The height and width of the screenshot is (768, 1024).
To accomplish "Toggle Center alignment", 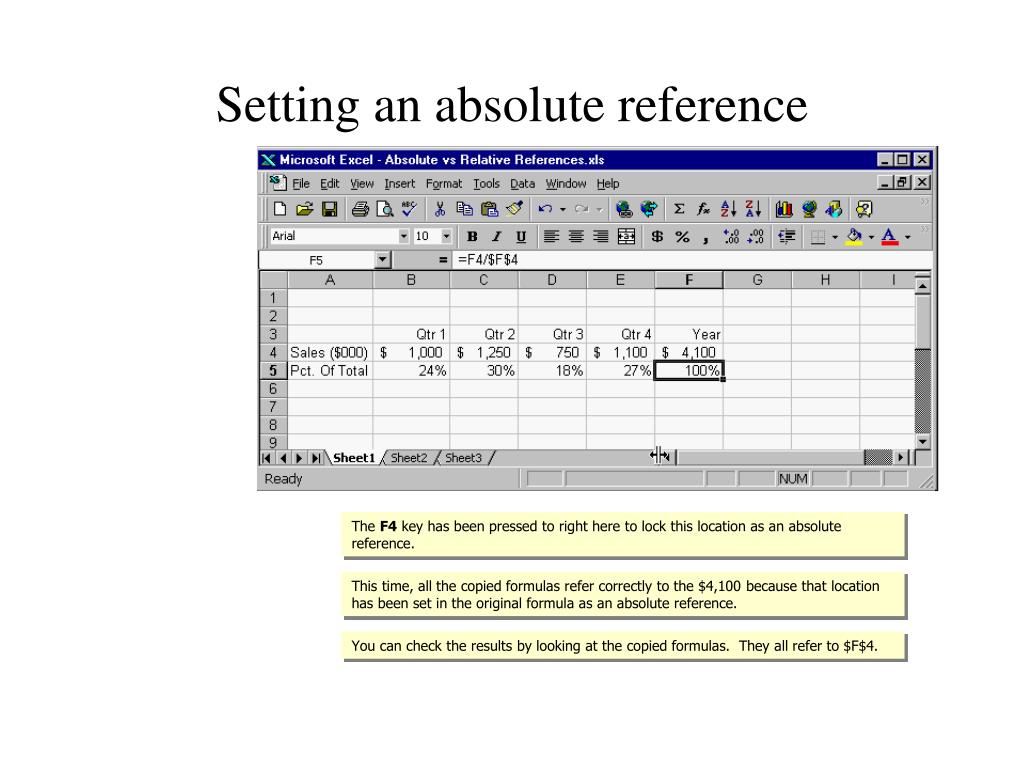I will pyautogui.click(x=576, y=236).
